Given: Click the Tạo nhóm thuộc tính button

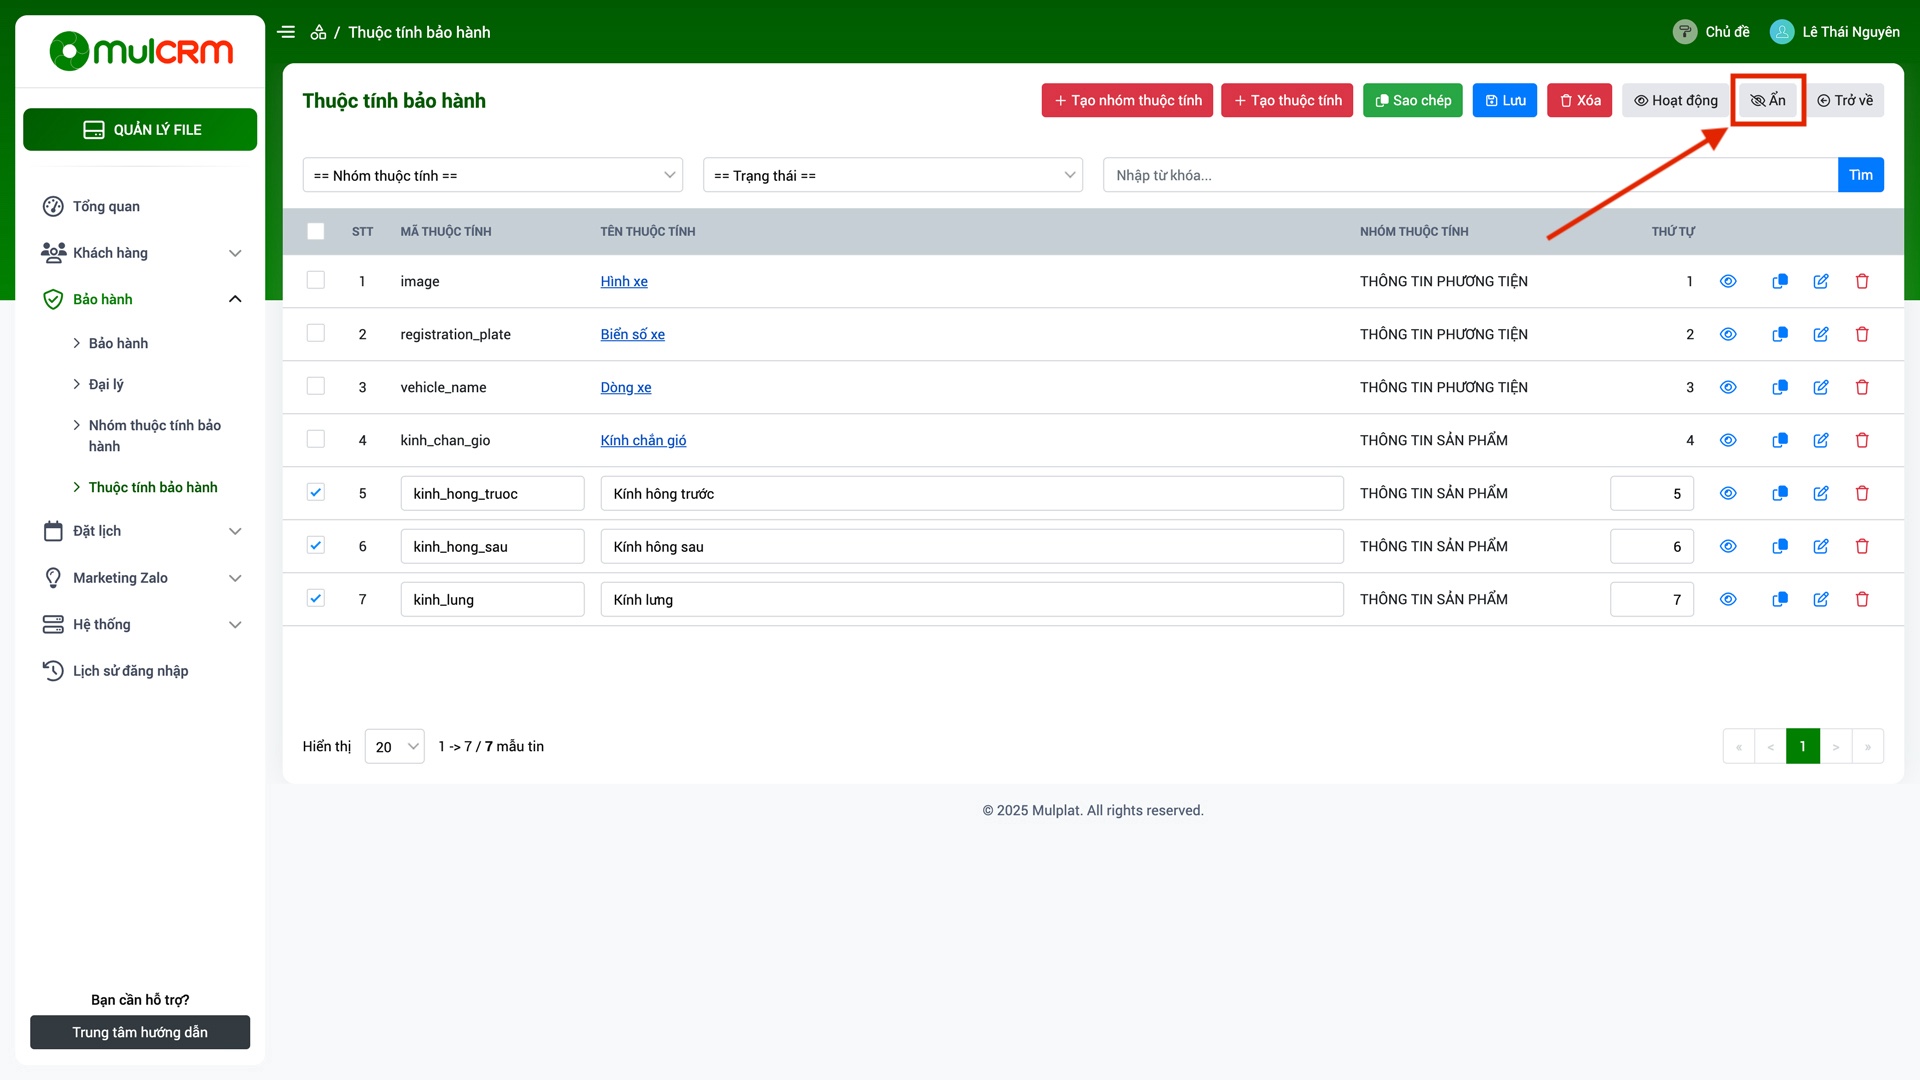Looking at the screenshot, I should [x=1127, y=100].
